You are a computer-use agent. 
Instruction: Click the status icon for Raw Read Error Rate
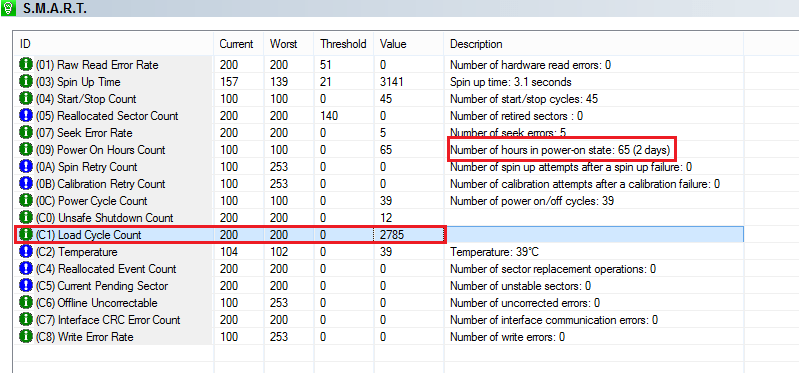point(25,65)
